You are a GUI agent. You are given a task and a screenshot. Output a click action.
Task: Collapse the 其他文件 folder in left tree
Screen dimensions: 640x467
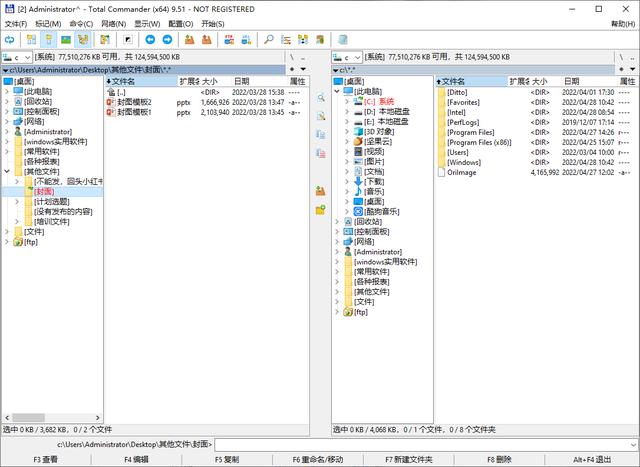click(7, 171)
